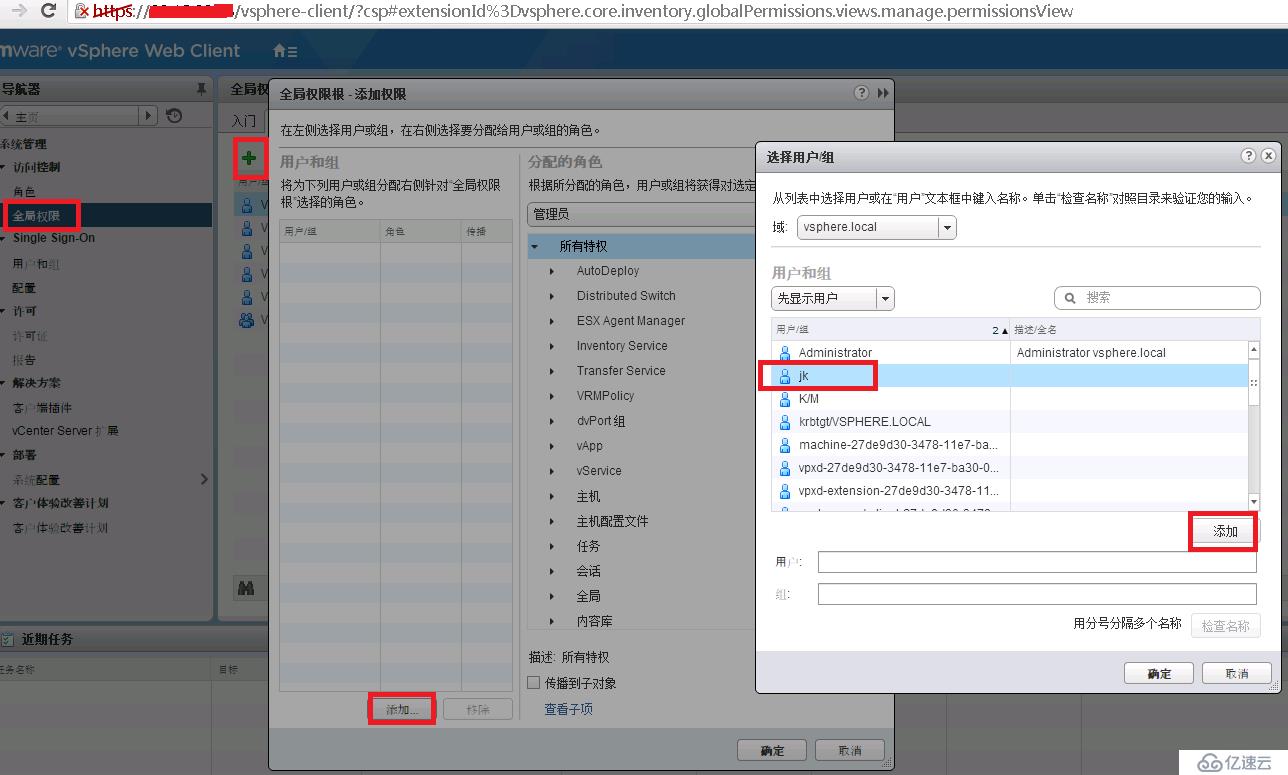Click the double-arrow expand icon in Add Permission dialog
Image resolution: width=1288 pixels, height=775 pixels.
[883, 93]
